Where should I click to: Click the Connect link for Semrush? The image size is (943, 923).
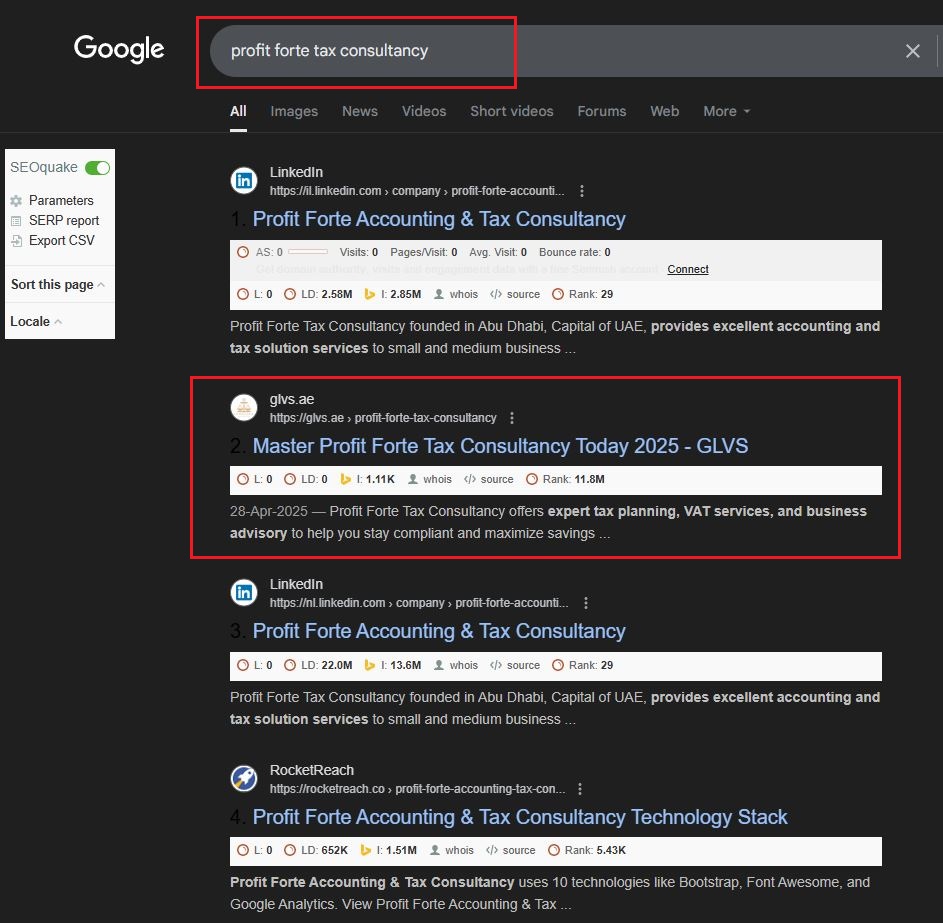[688, 270]
